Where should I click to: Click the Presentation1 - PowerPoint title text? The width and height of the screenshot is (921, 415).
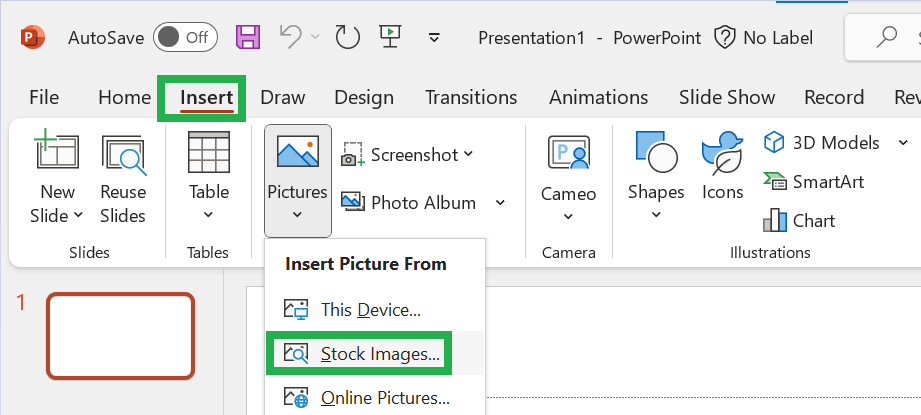tap(590, 38)
